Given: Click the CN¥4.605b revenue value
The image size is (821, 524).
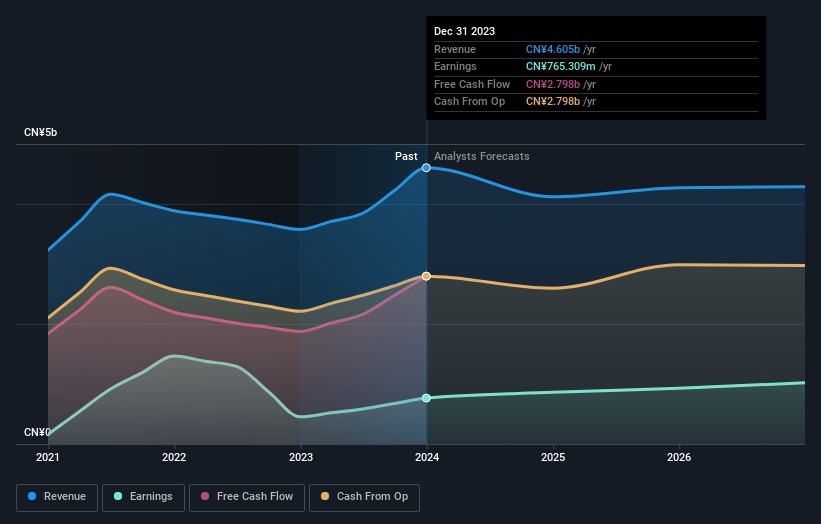Looking at the screenshot, I should click(x=553, y=49).
